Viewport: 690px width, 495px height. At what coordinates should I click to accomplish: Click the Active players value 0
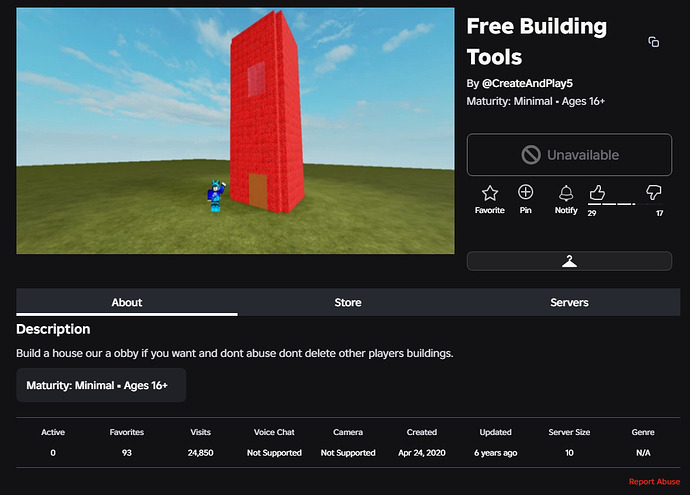pyautogui.click(x=53, y=453)
